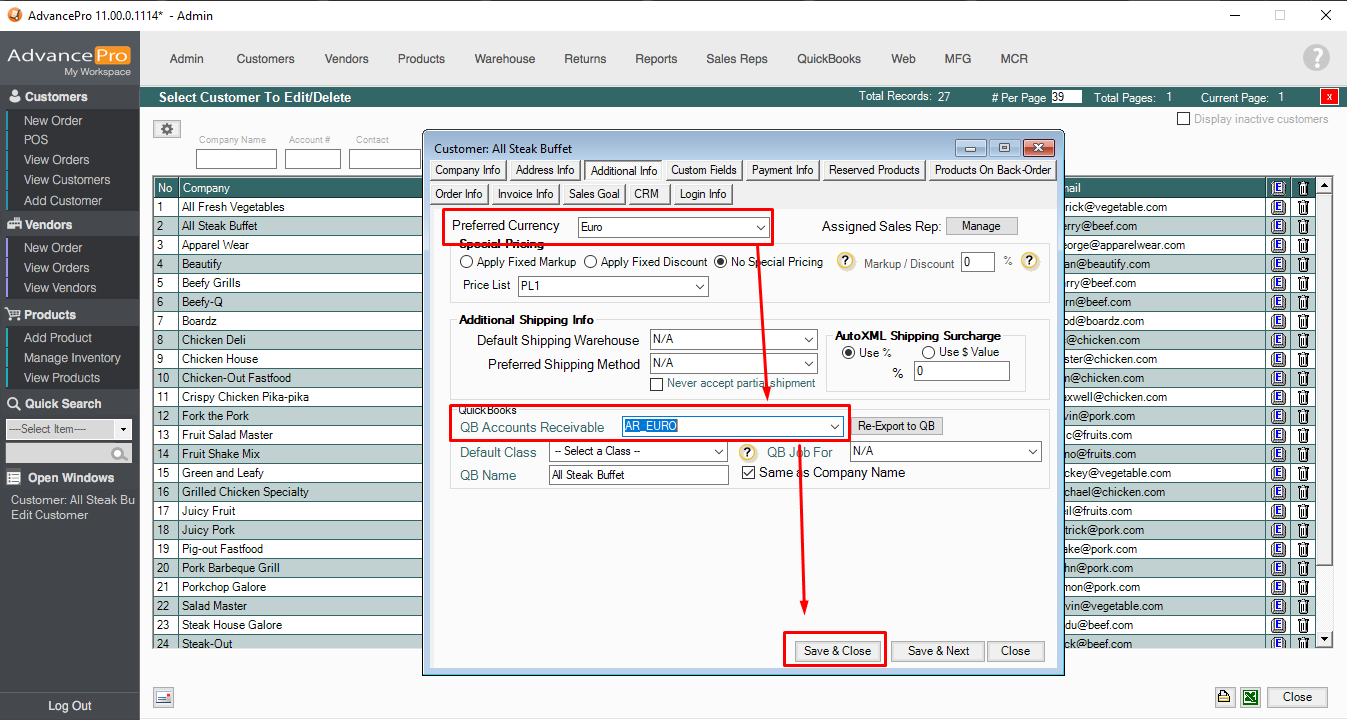Select the Apply Fixed Markup radio button
Screen dimensions: 1347x720
(467, 262)
